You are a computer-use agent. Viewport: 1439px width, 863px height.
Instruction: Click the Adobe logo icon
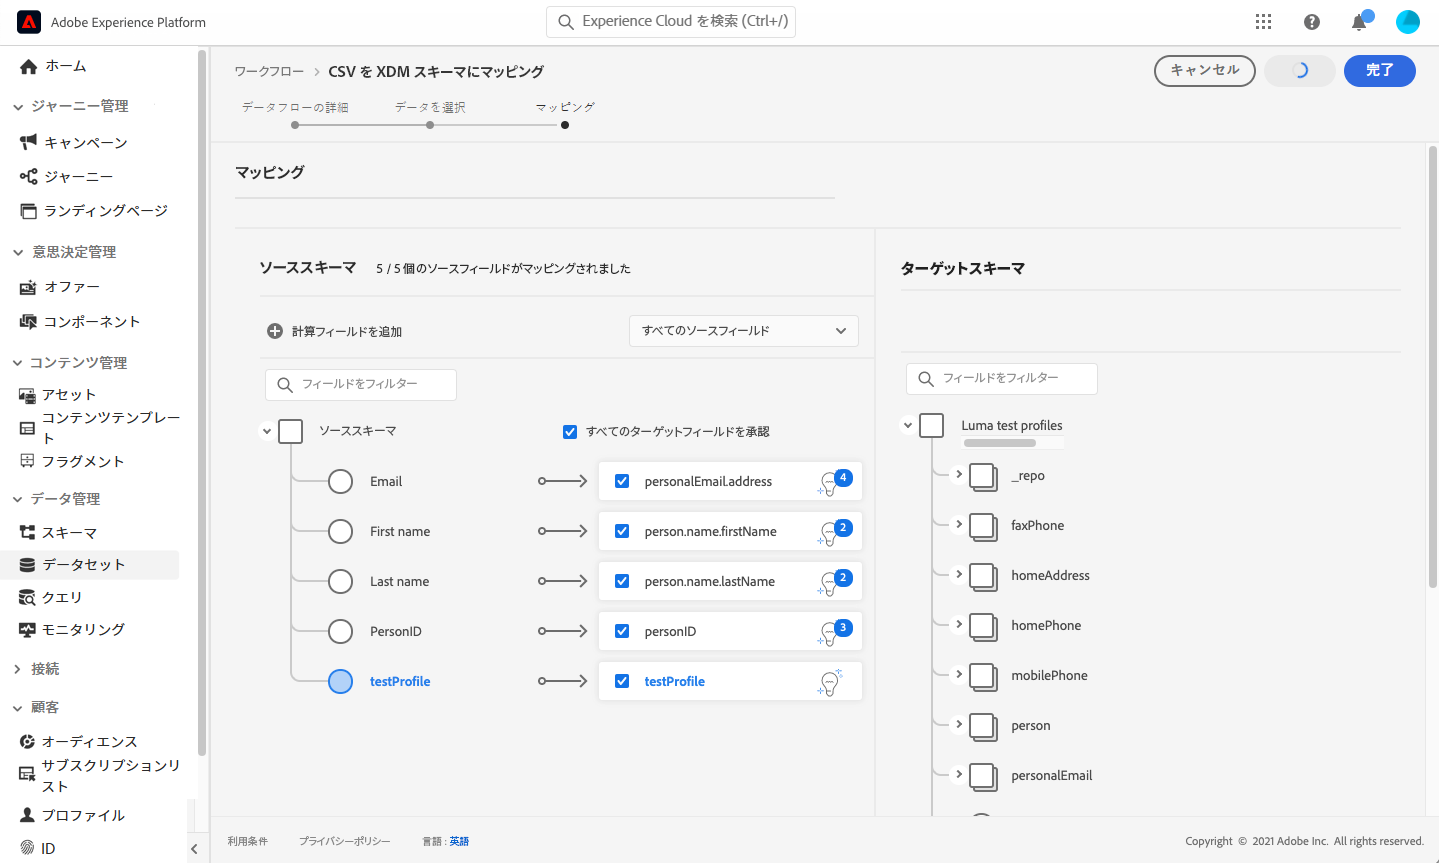pos(29,22)
